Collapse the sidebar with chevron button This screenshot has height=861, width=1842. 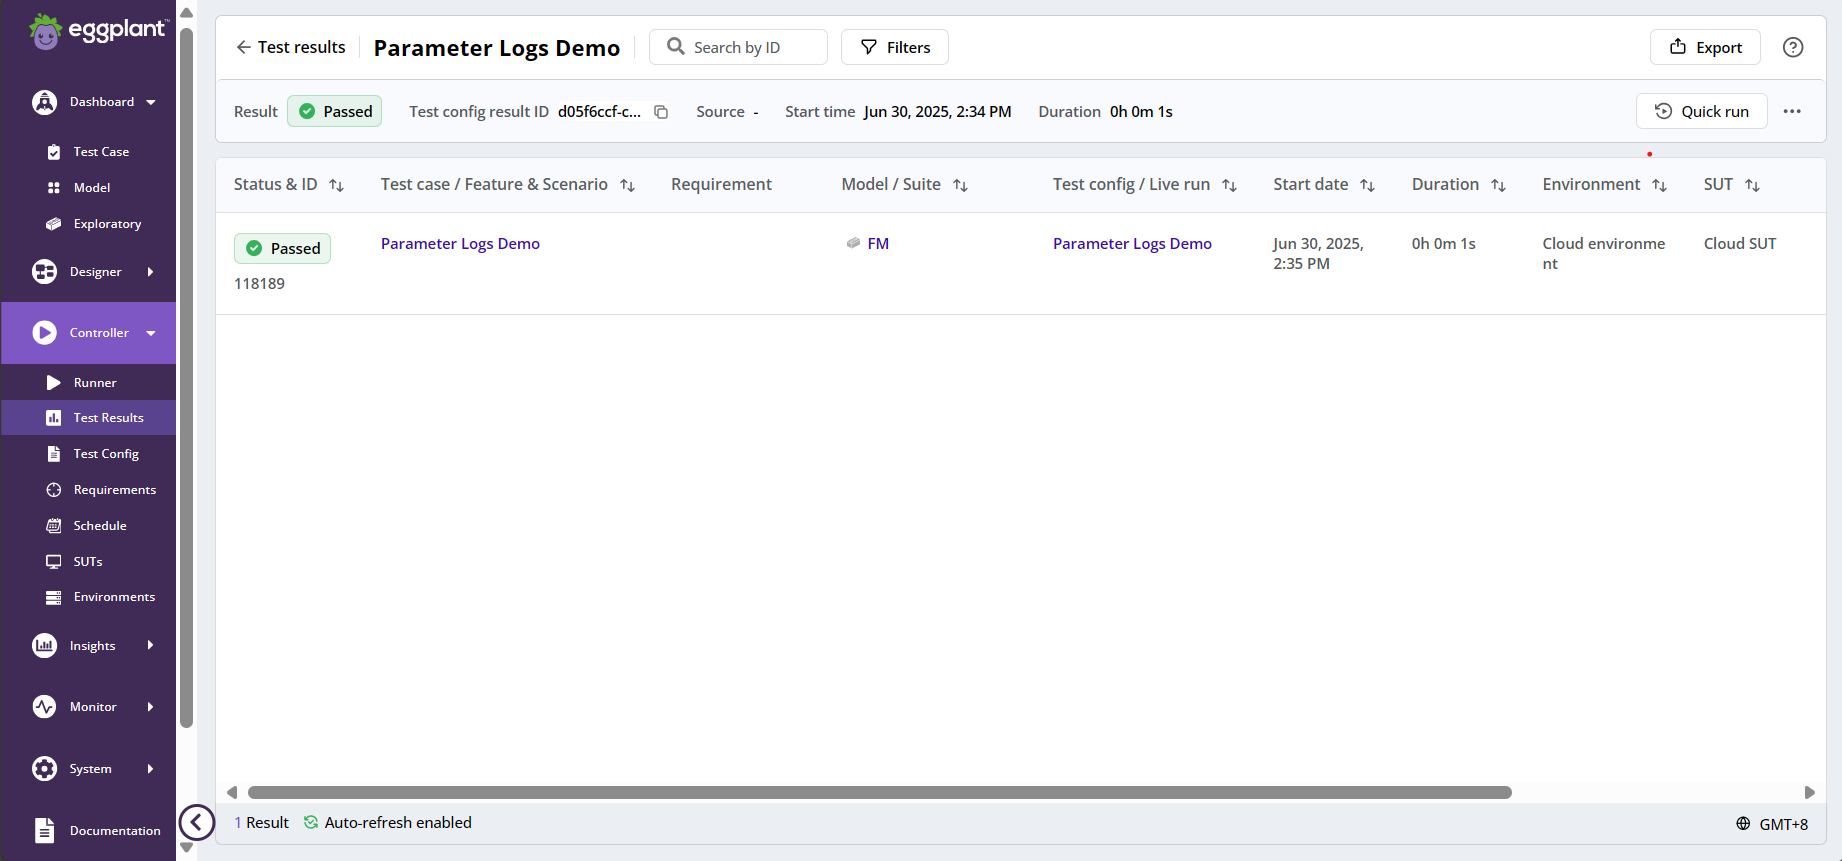coord(197,823)
